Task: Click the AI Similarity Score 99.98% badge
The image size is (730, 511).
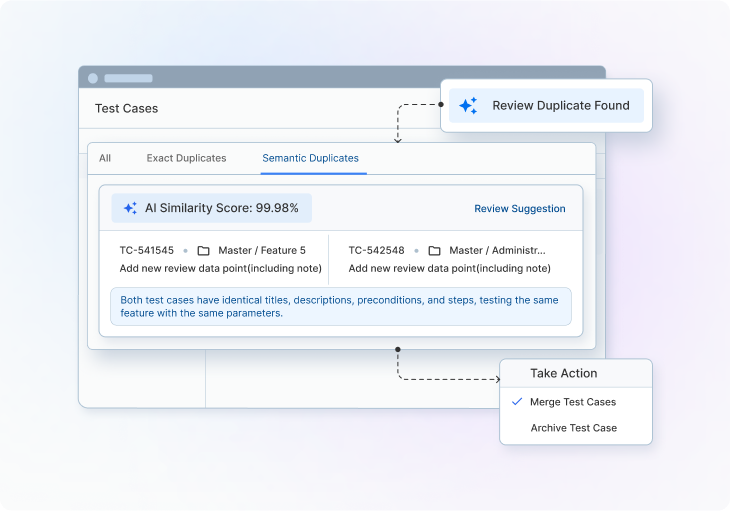Action: point(211,208)
